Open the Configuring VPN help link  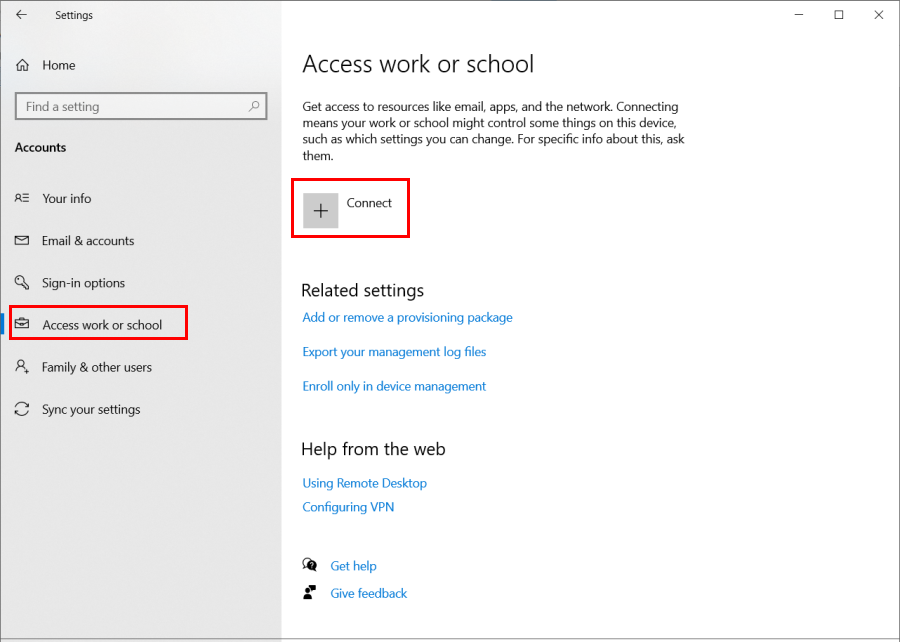pyautogui.click(x=348, y=507)
